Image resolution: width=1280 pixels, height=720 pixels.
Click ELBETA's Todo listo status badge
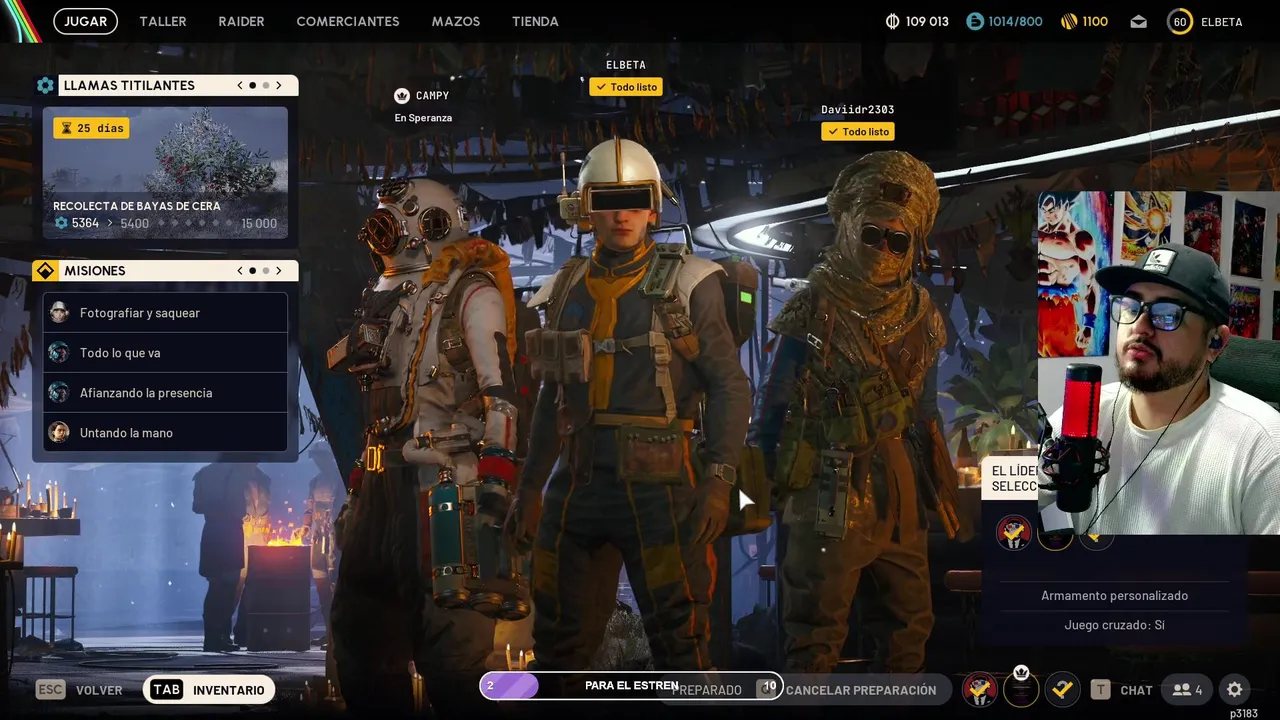pyautogui.click(x=626, y=87)
